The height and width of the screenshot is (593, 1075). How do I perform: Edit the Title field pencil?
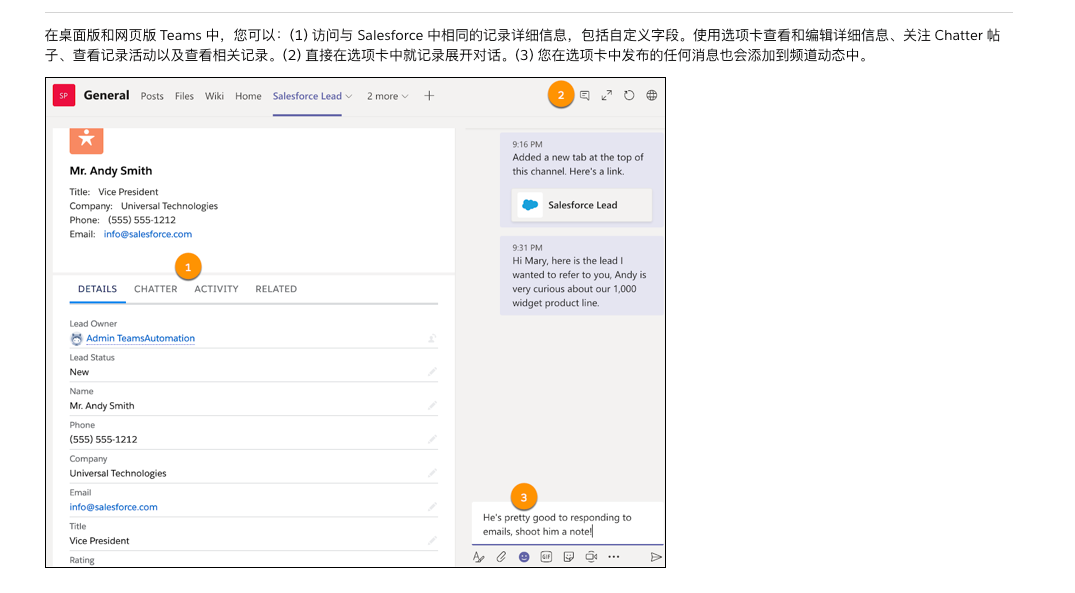(432, 540)
